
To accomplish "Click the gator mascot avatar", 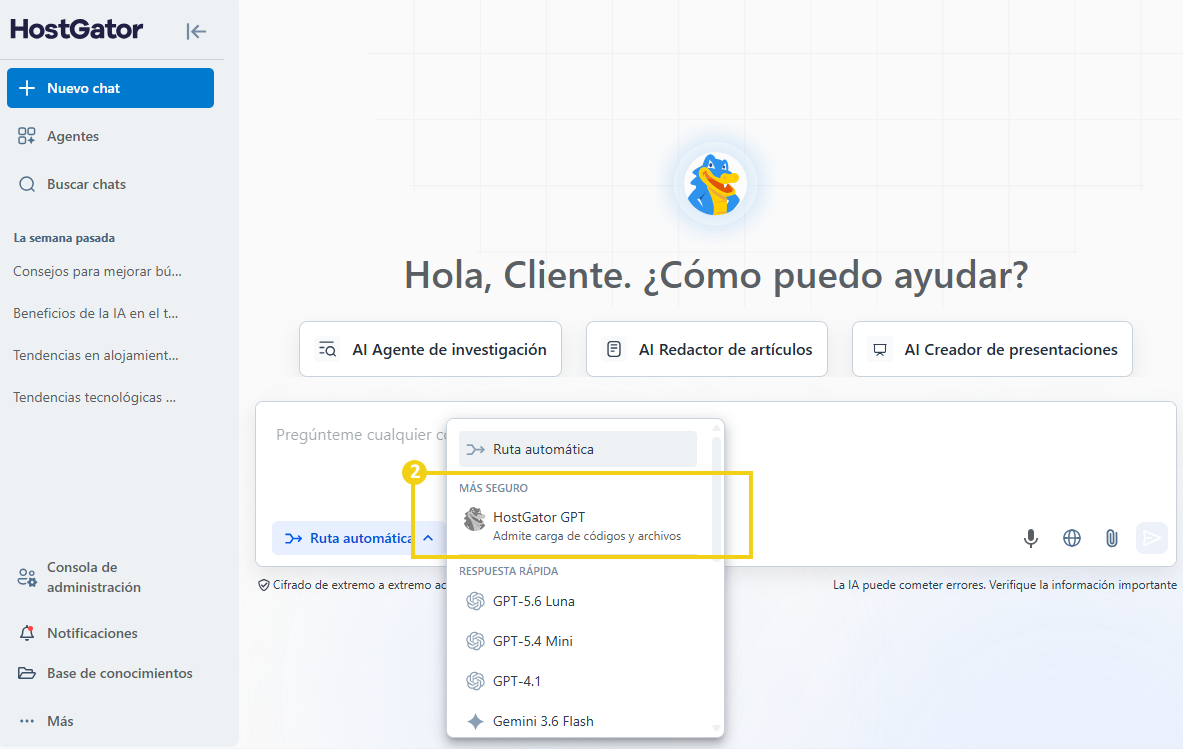I will 714,184.
